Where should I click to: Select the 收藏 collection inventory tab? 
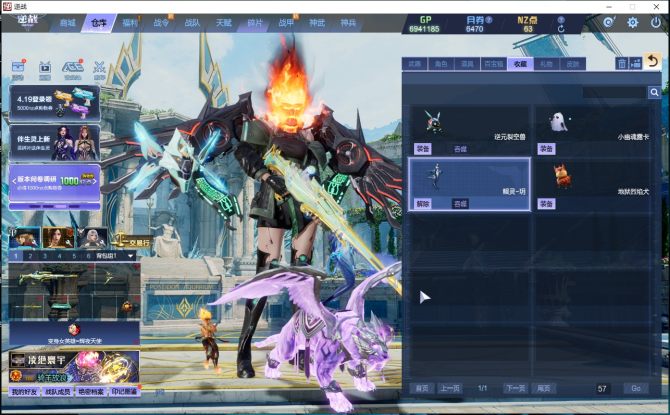tap(520, 64)
